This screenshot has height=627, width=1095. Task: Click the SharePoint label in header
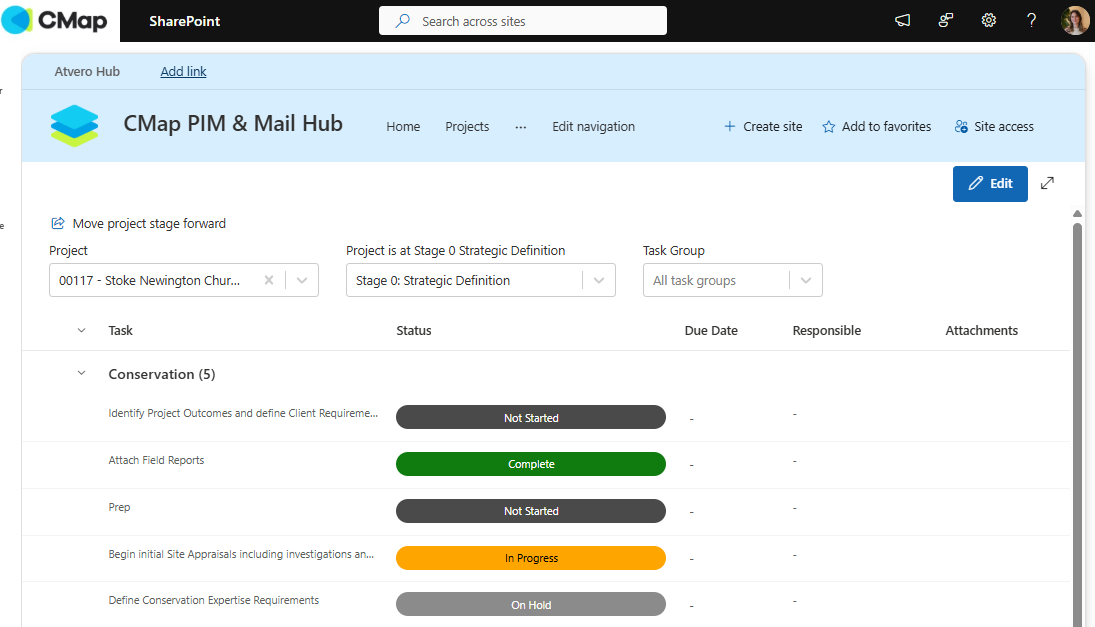coord(184,21)
